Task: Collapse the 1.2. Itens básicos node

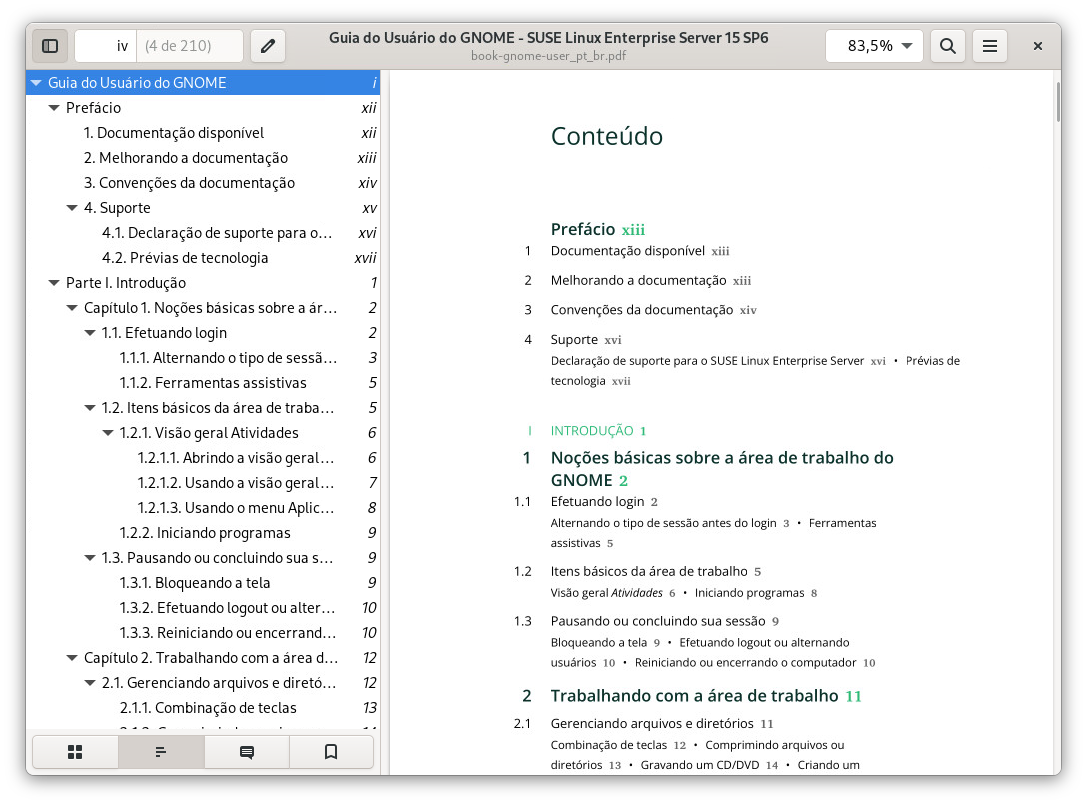Action: pos(90,408)
